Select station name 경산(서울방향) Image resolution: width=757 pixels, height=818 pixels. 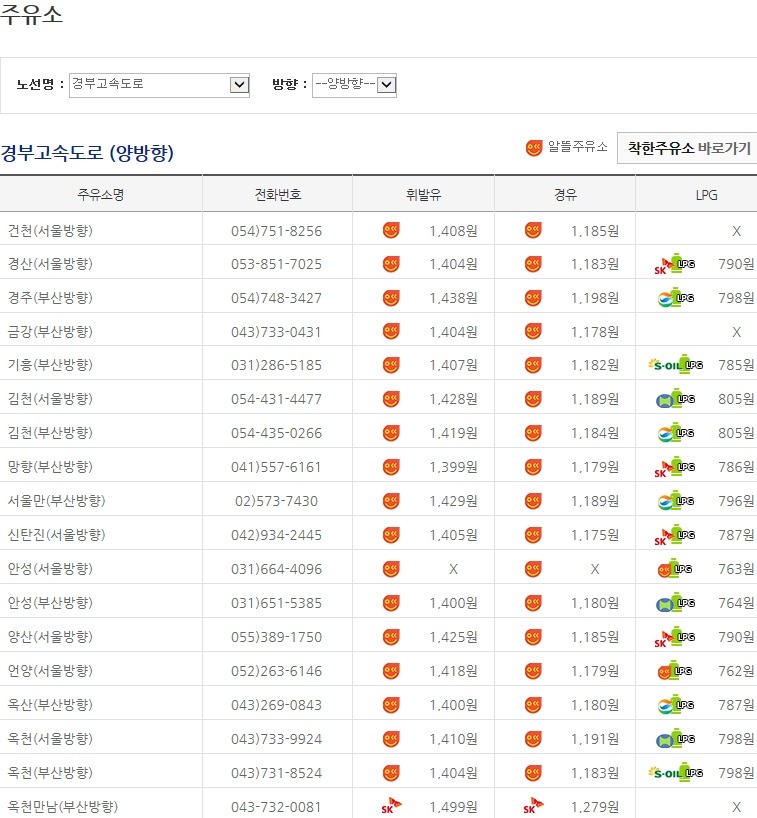50,264
